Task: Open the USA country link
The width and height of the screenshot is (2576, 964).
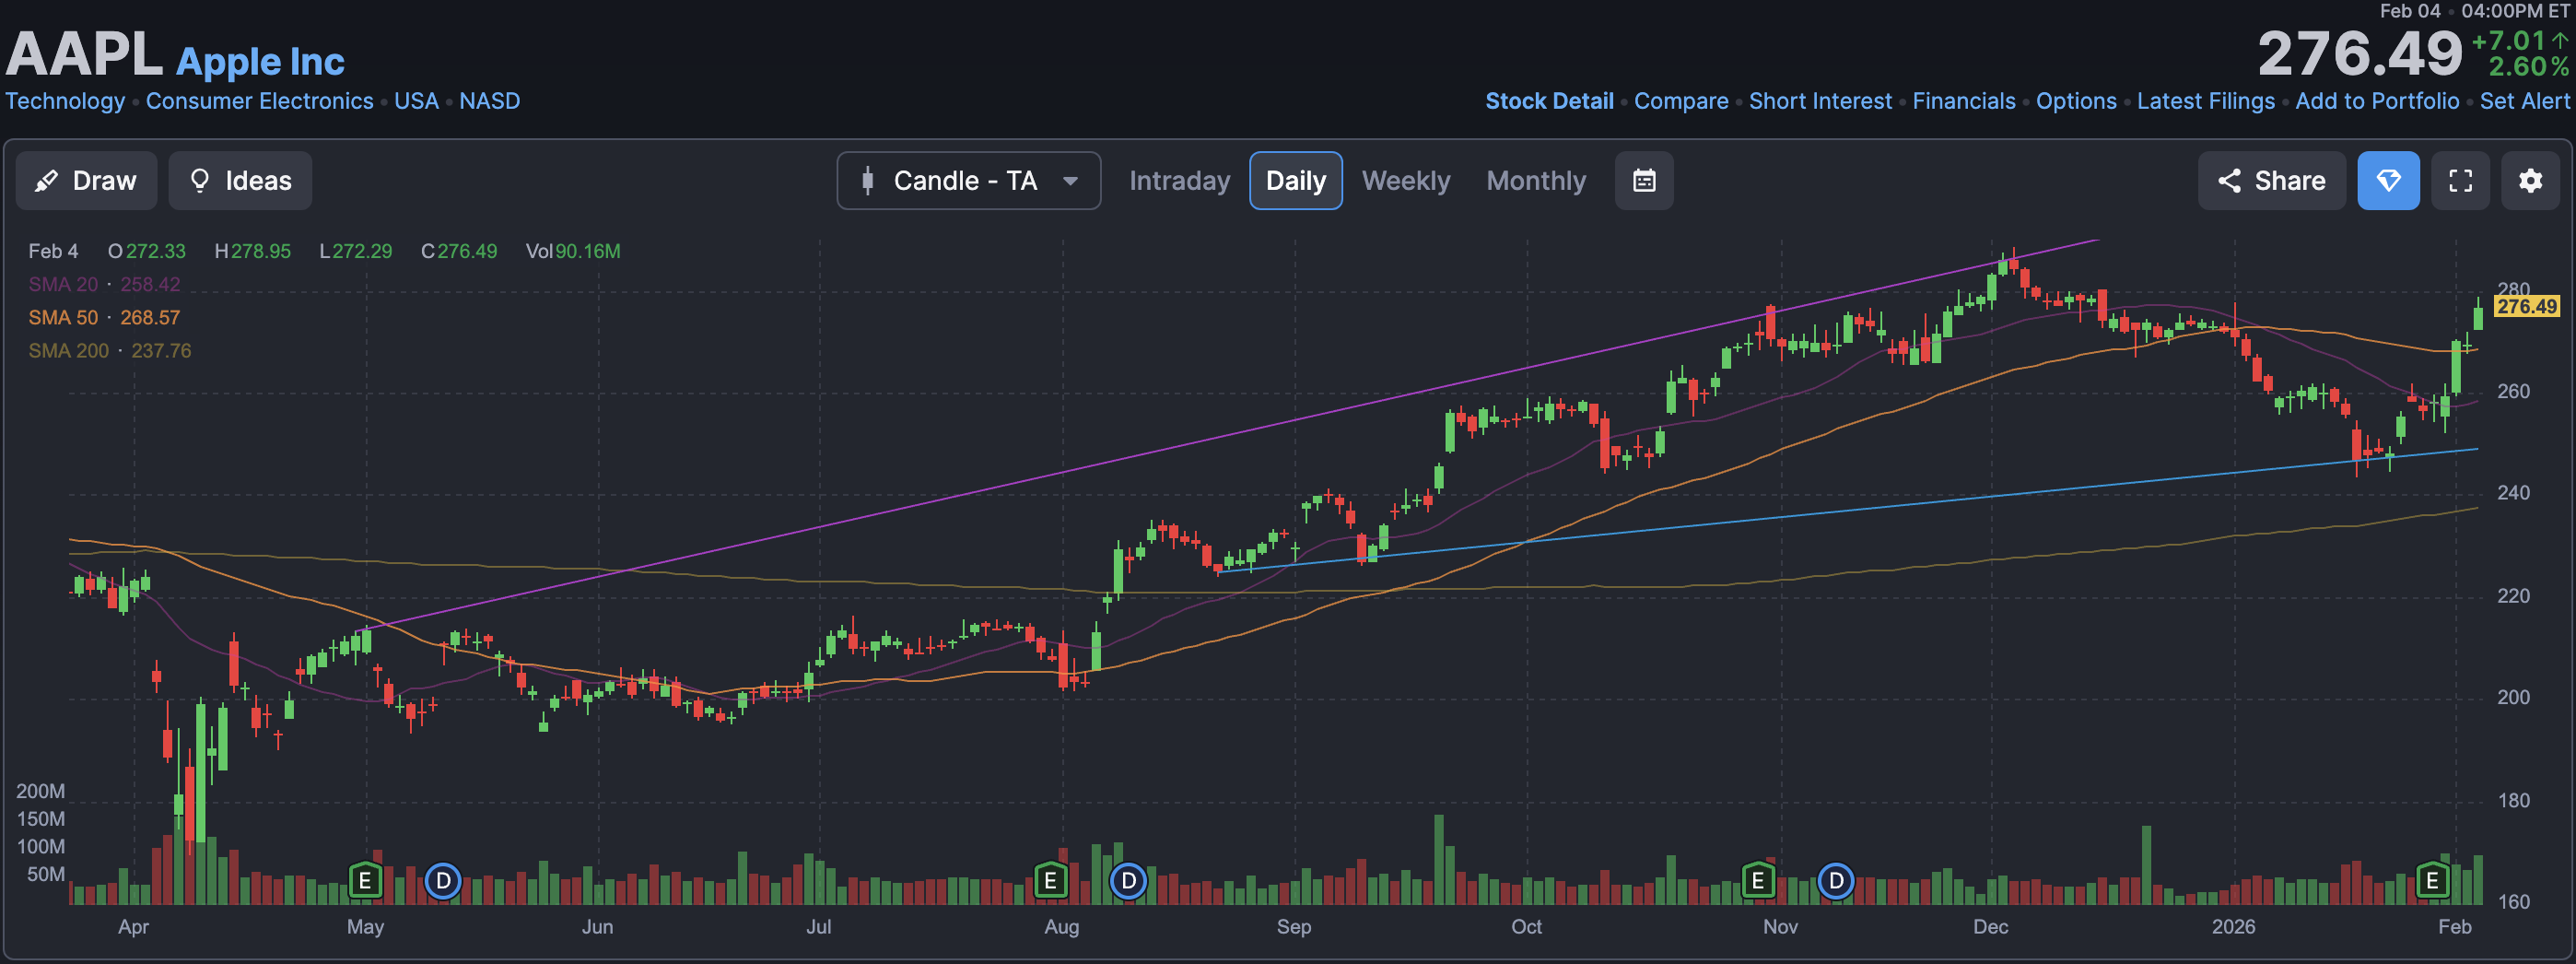Action: [x=416, y=101]
